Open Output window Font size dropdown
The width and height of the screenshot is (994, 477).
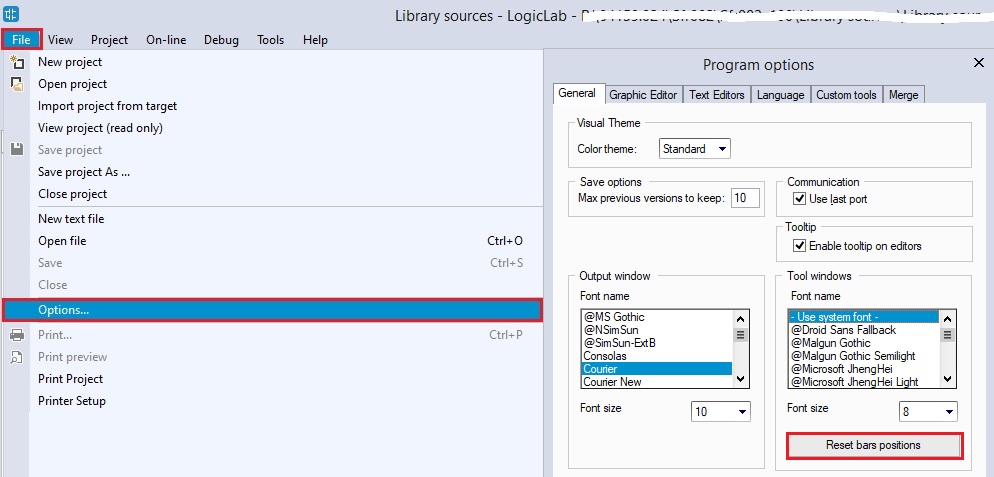[721, 412]
